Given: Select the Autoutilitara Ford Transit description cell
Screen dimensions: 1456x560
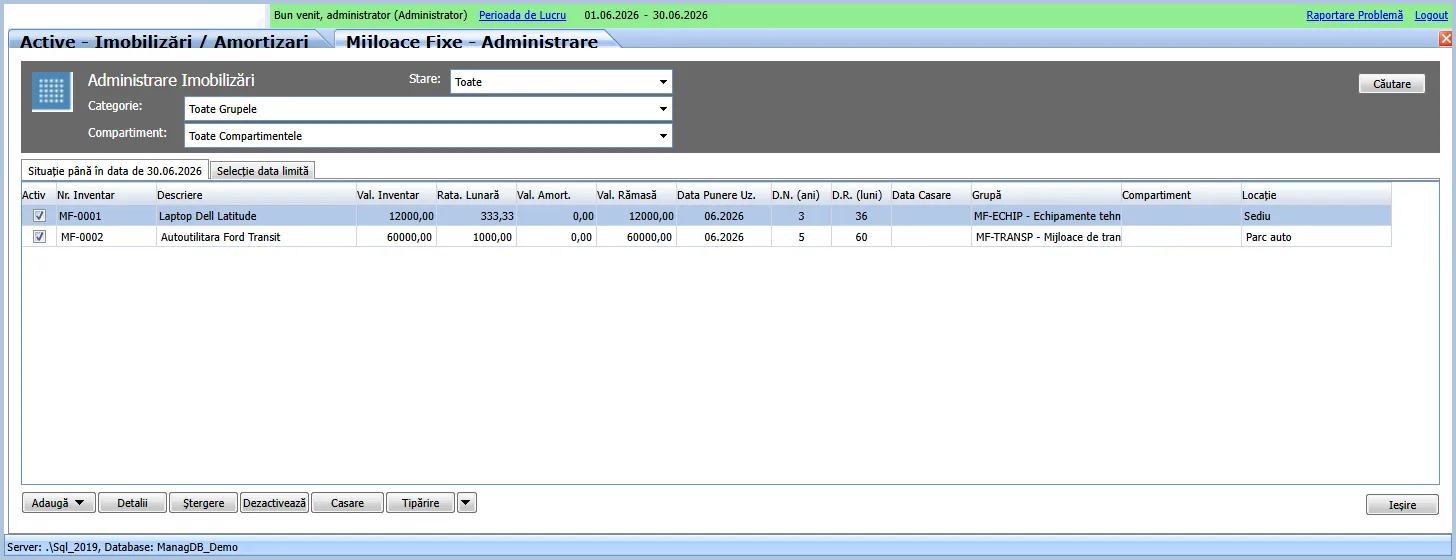Looking at the screenshot, I should (x=255, y=237).
